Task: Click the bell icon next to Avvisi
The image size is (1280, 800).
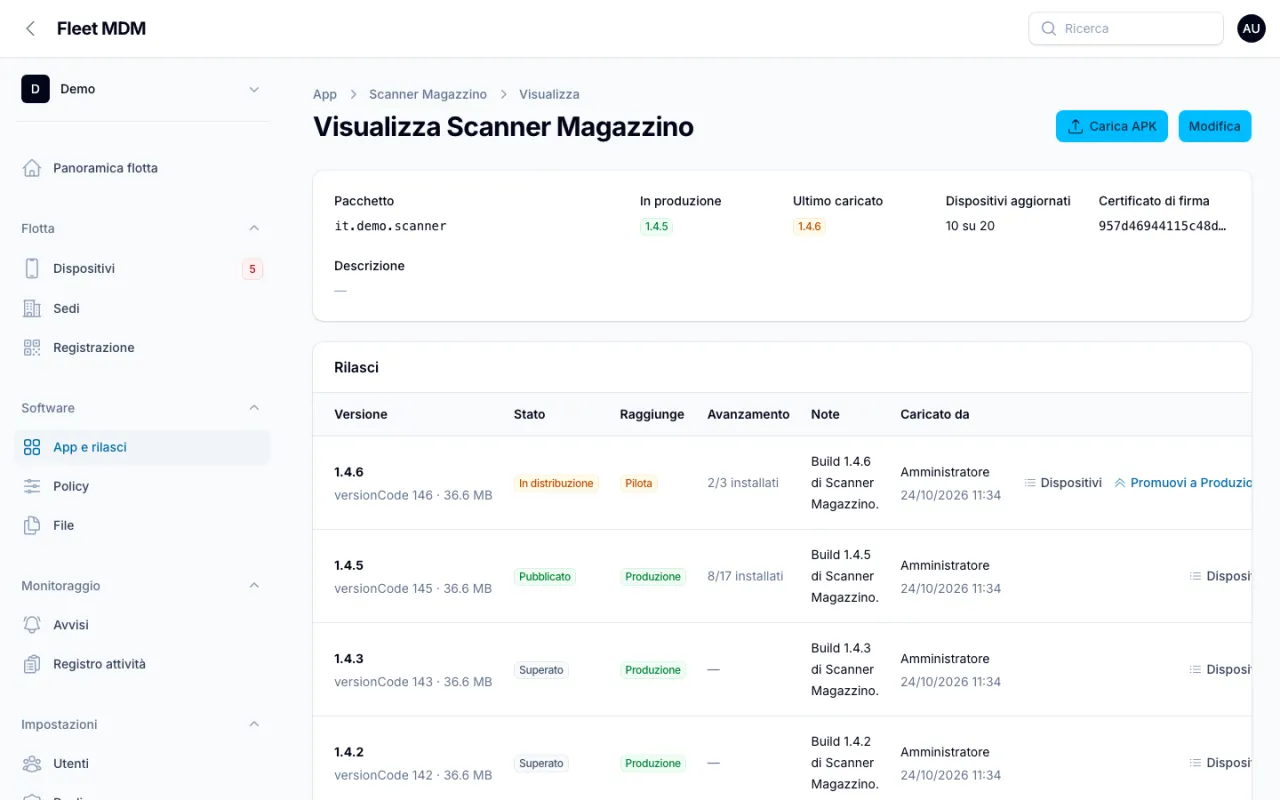Action: pyautogui.click(x=32, y=625)
